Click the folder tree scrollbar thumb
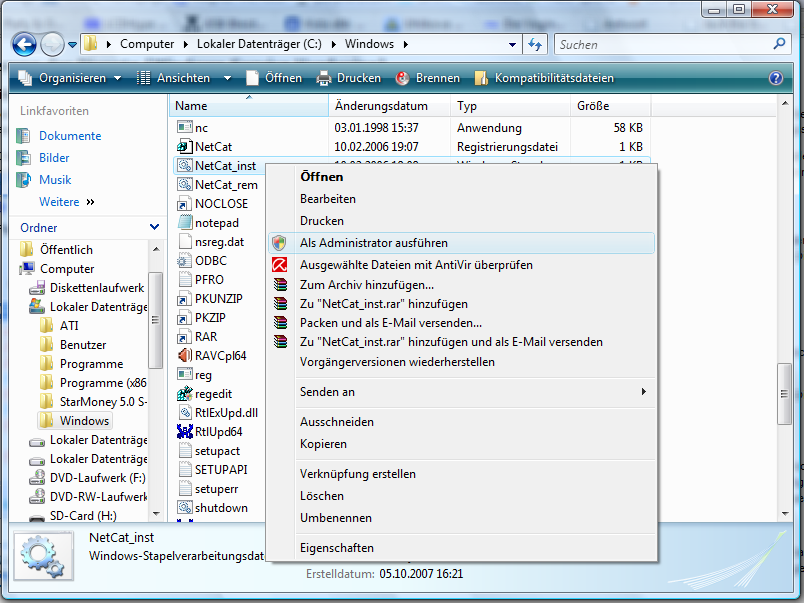804x603 pixels. pyautogui.click(x=155, y=320)
